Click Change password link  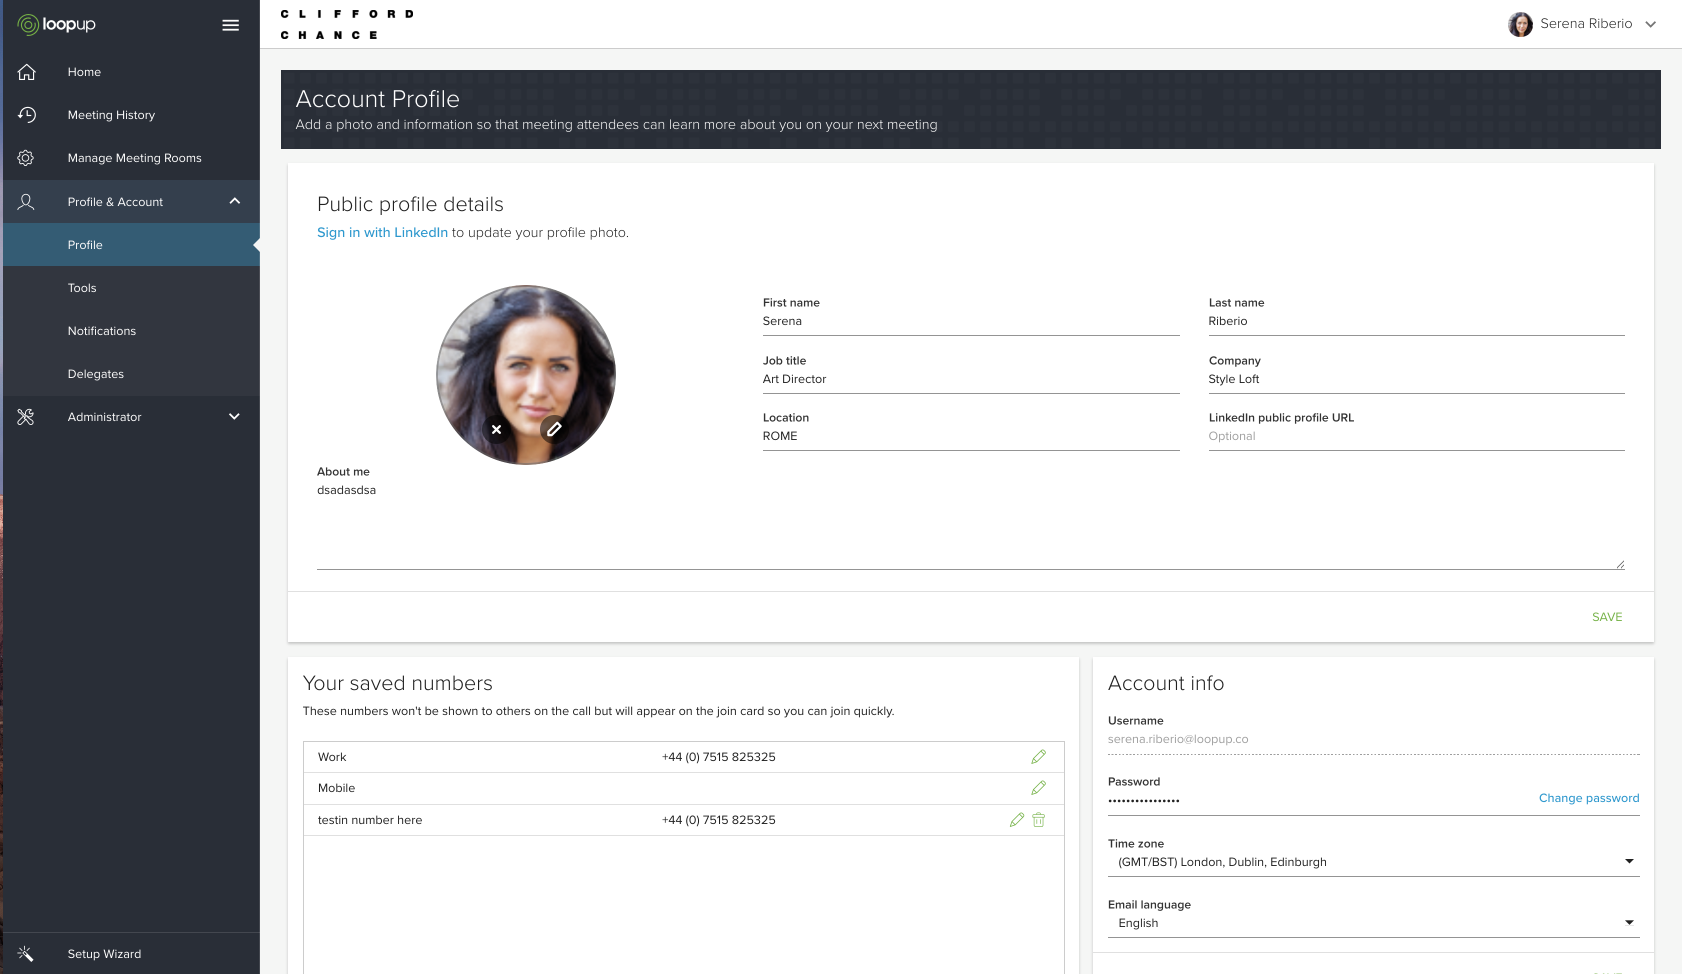tap(1589, 798)
